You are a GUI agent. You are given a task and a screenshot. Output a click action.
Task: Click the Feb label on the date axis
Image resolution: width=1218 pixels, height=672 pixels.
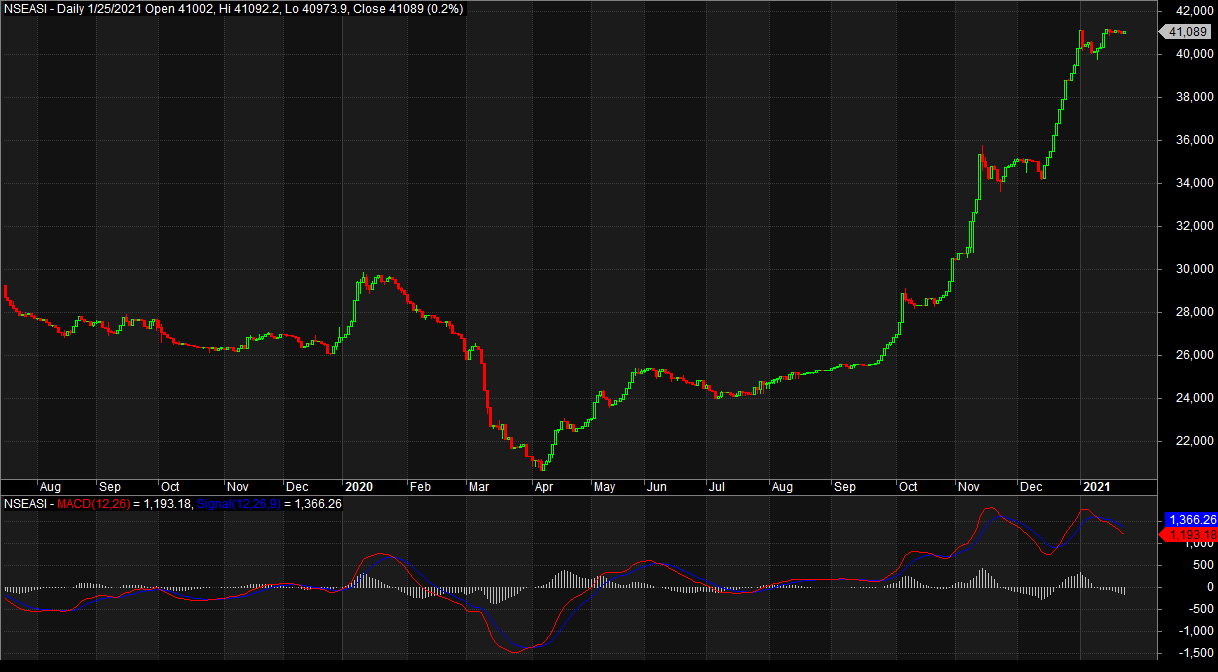pos(420,487)
